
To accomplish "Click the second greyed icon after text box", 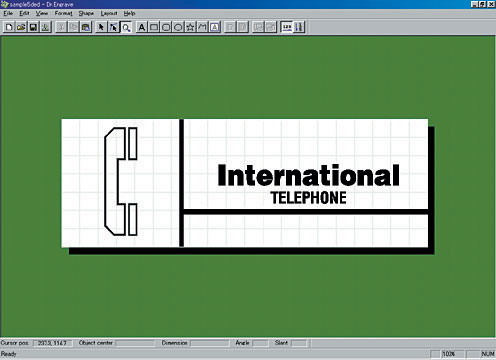I will point(243,27).
